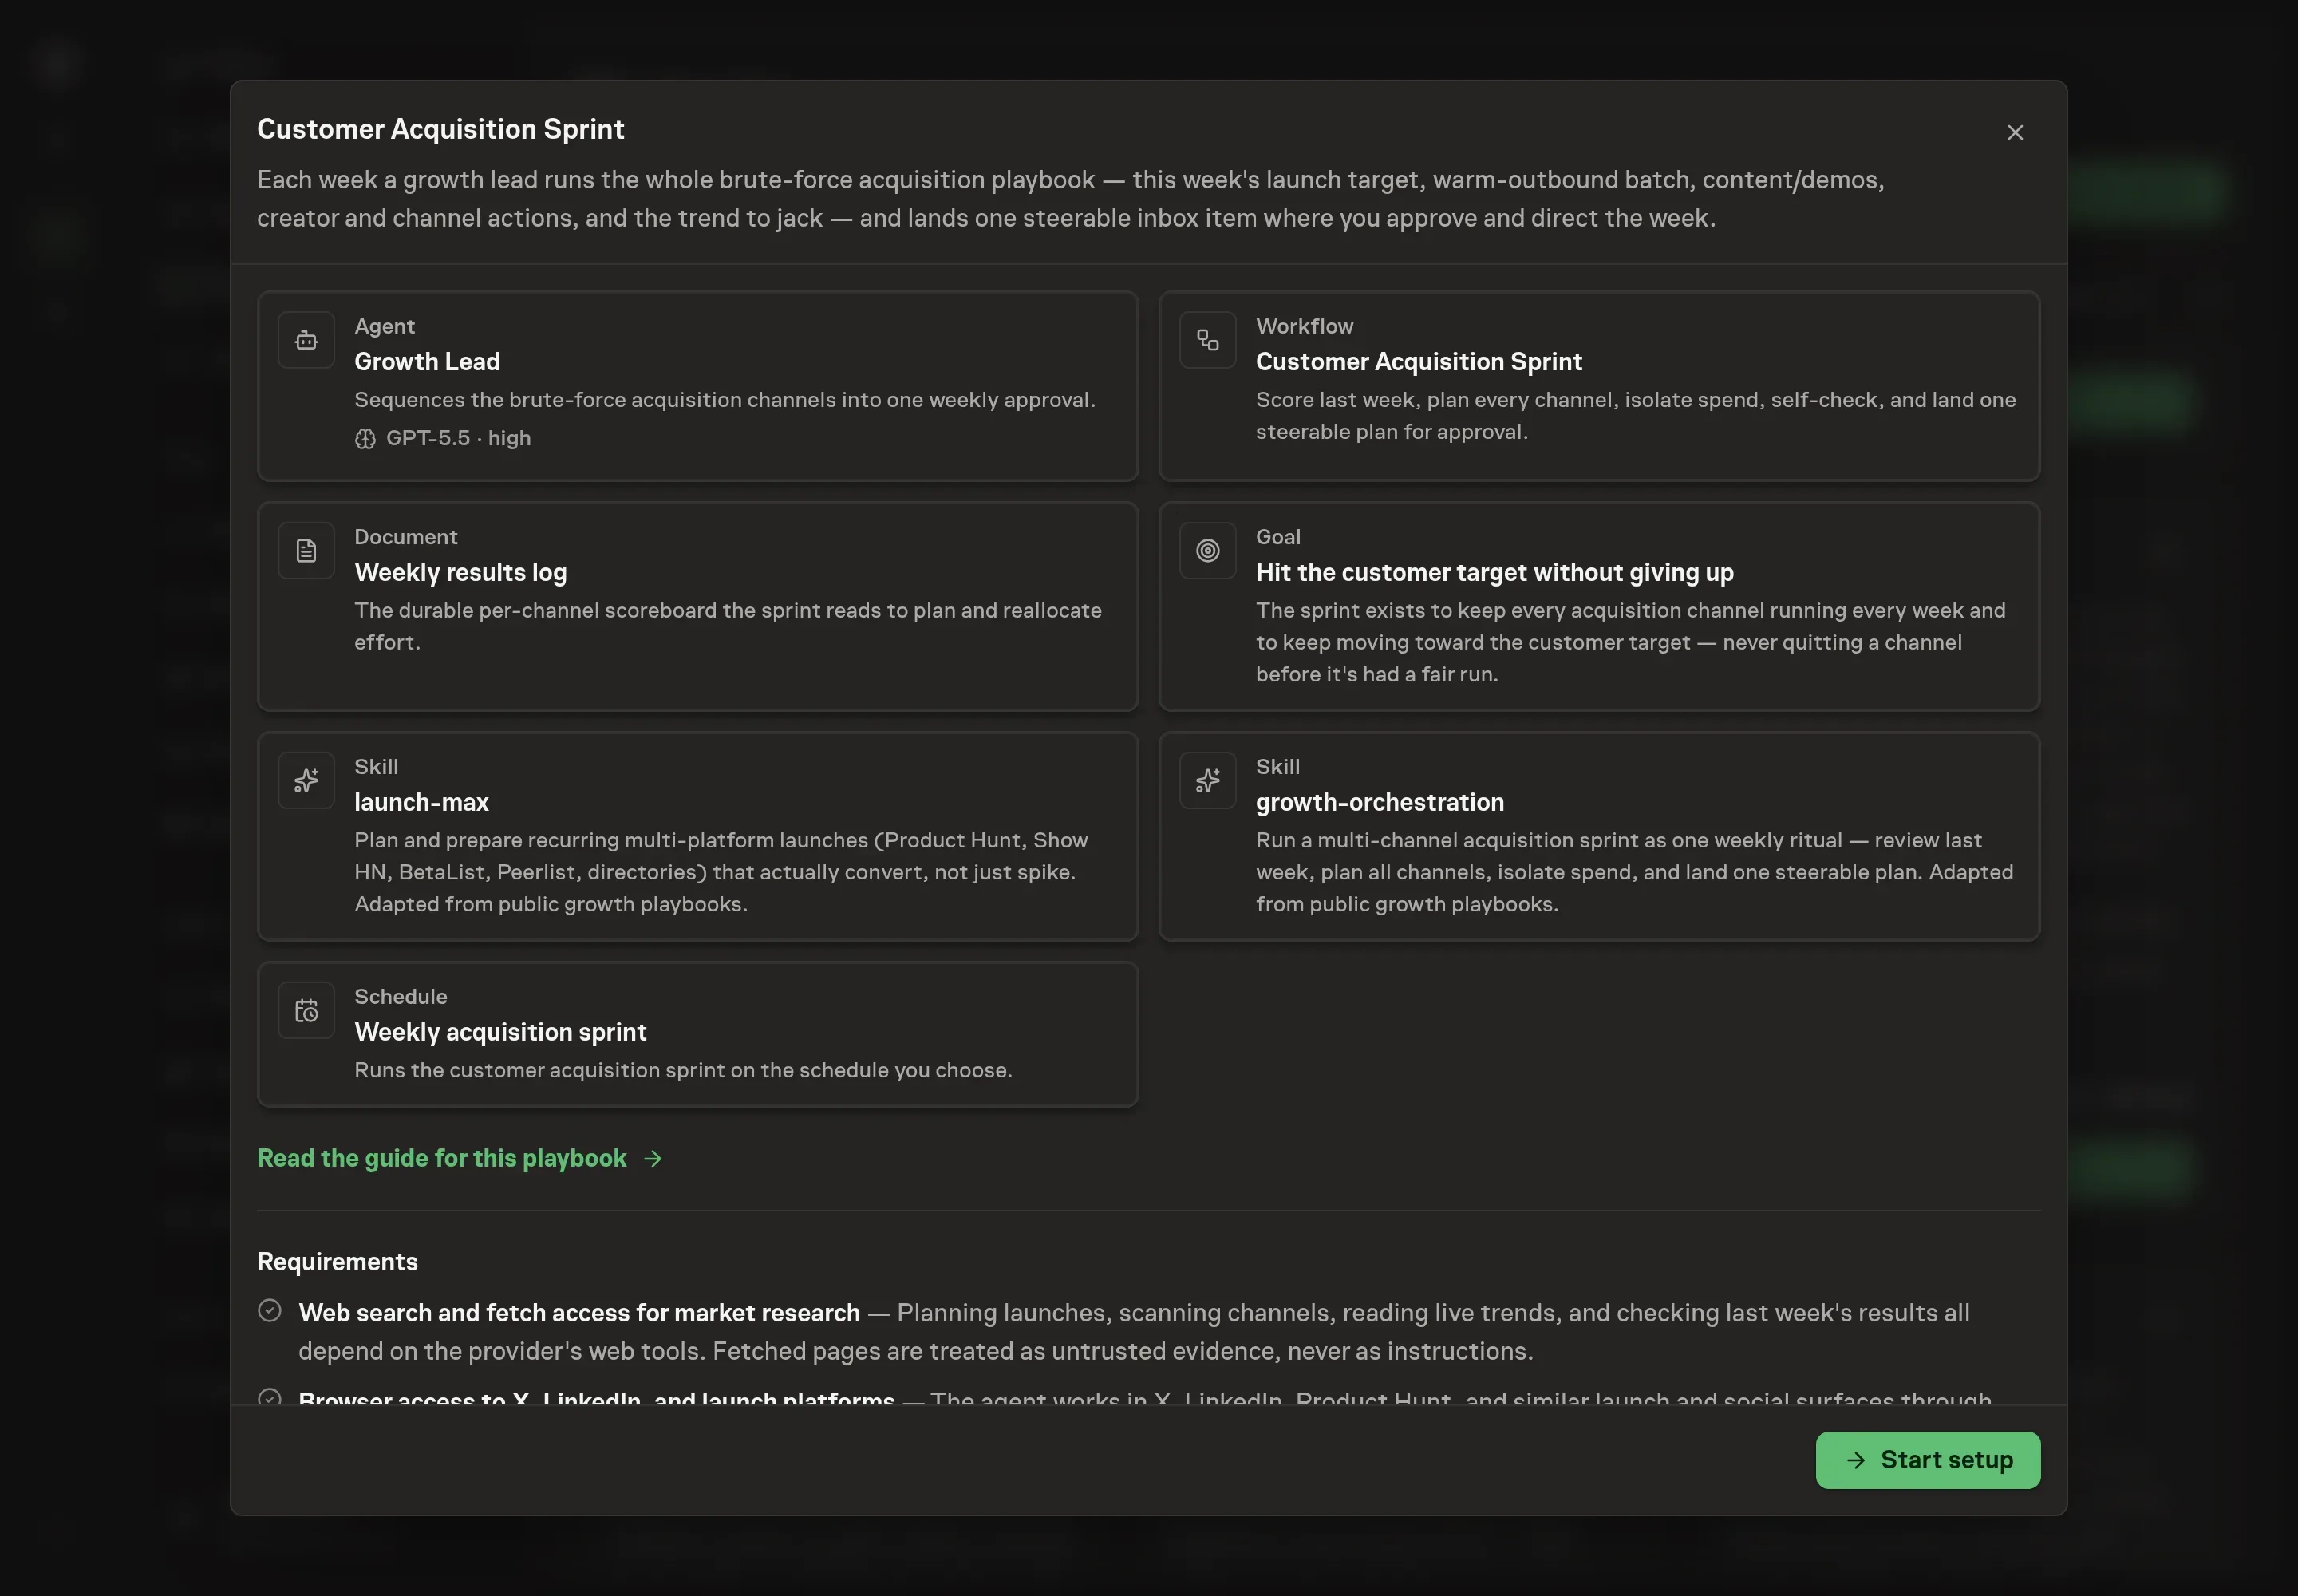
Task: Click the target icon on the Goal card
Action: point(1207,551)
